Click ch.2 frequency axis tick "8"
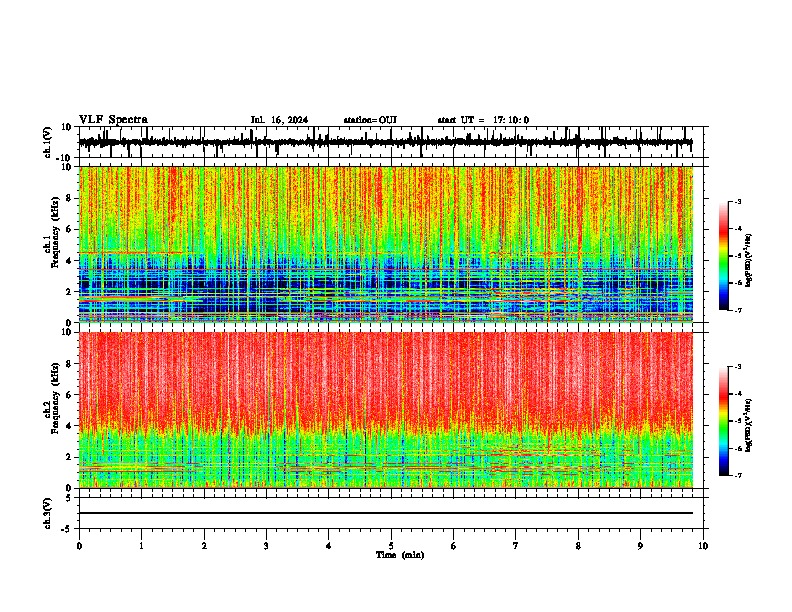The width and height of the screenshot is (792, 612). click(69, 364)
